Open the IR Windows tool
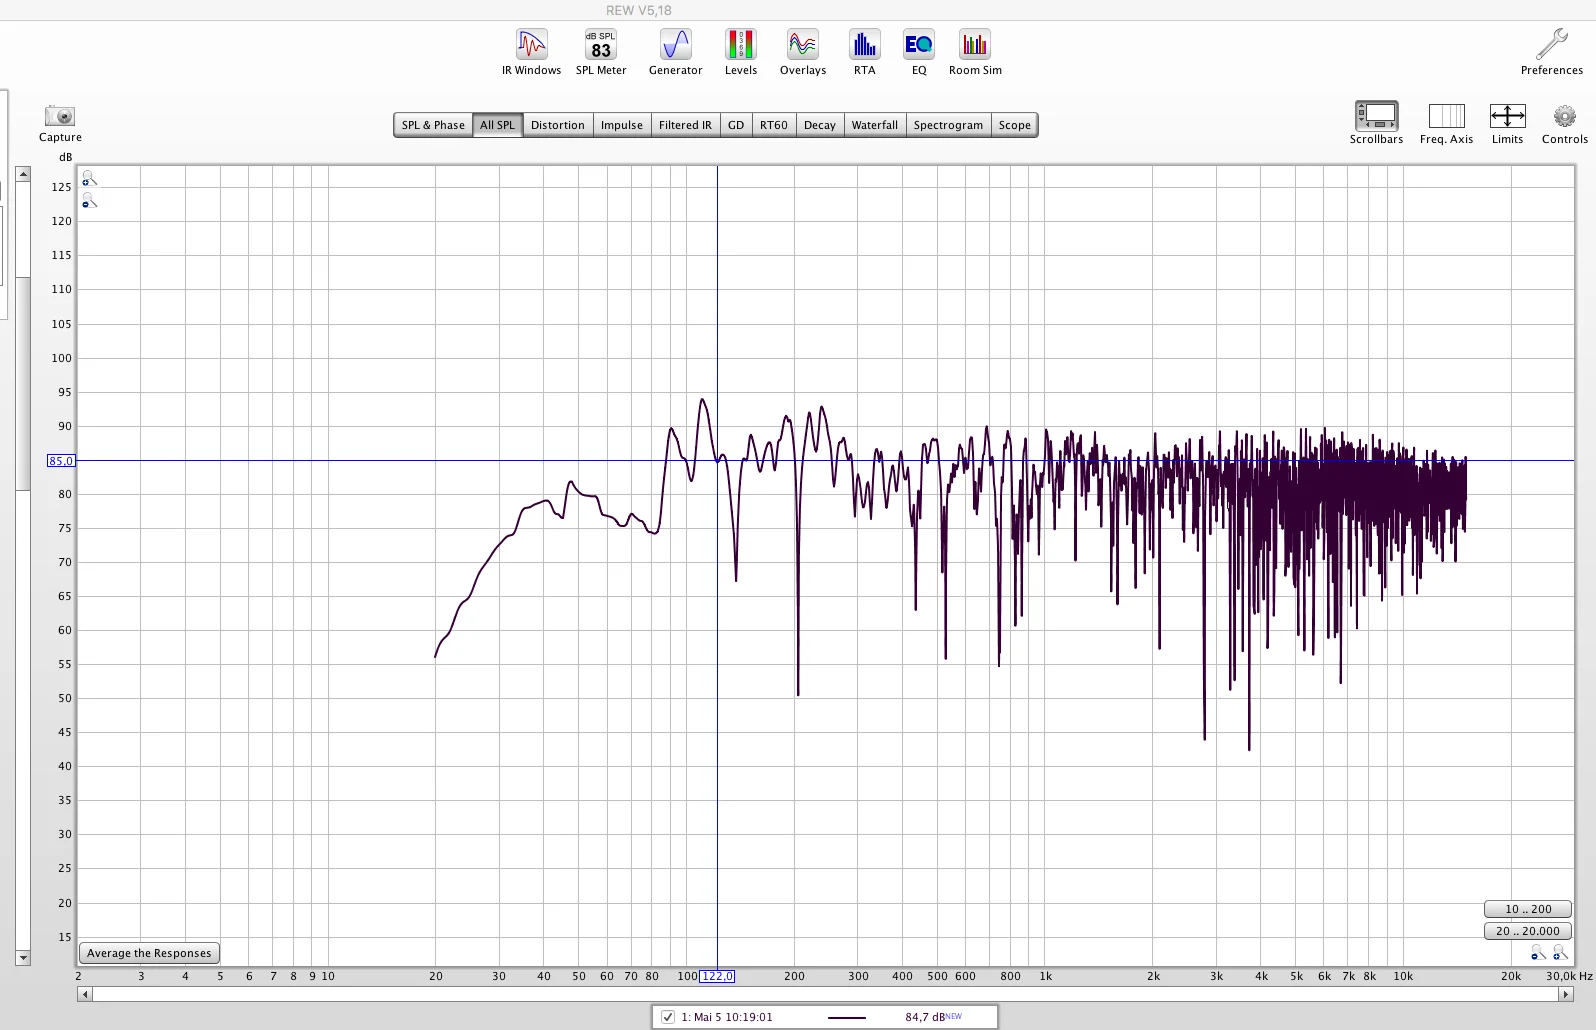The height and width of the screenshot is (1030, 1596). (x=531, y=52)
